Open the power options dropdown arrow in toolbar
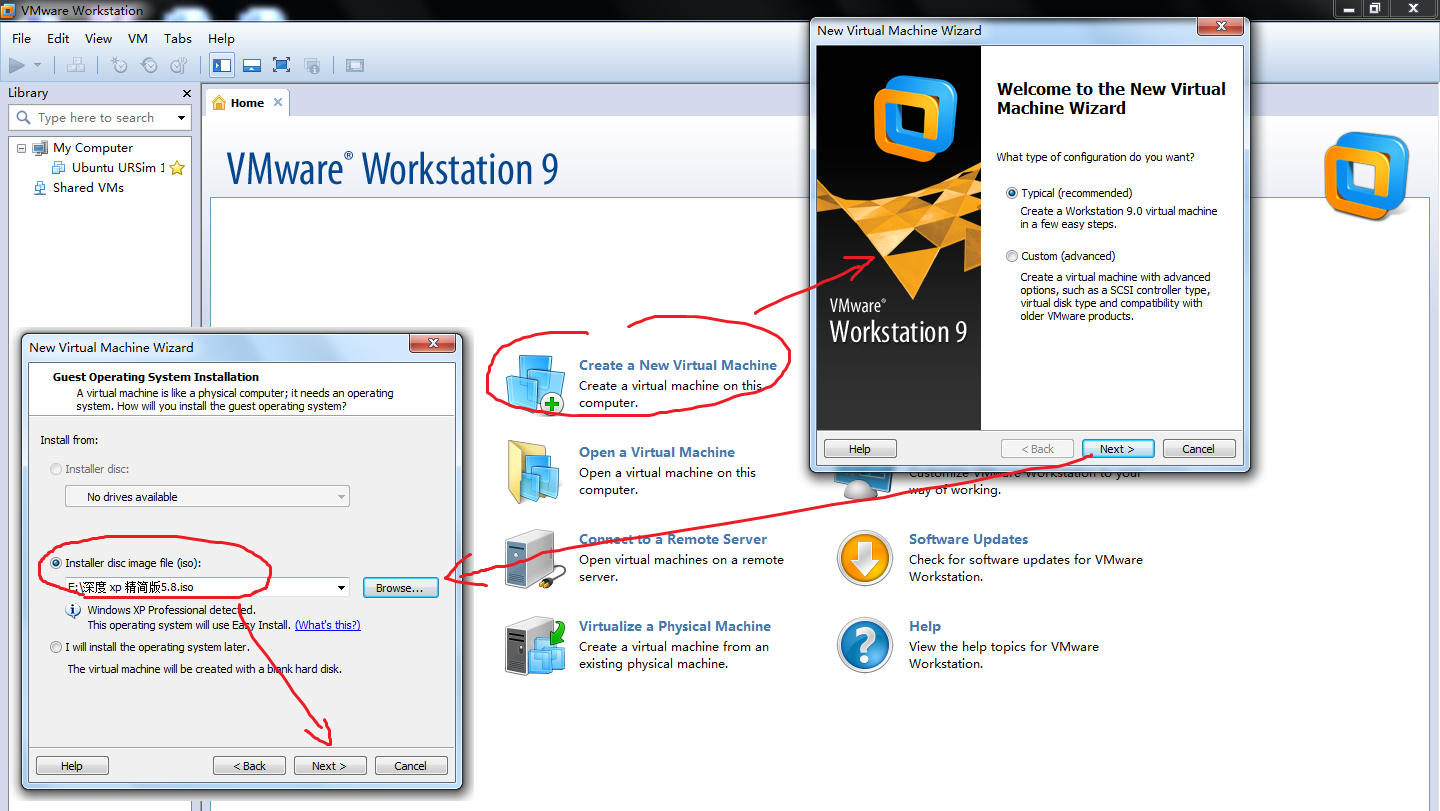 pyautogui.click(x=38, y=65)
